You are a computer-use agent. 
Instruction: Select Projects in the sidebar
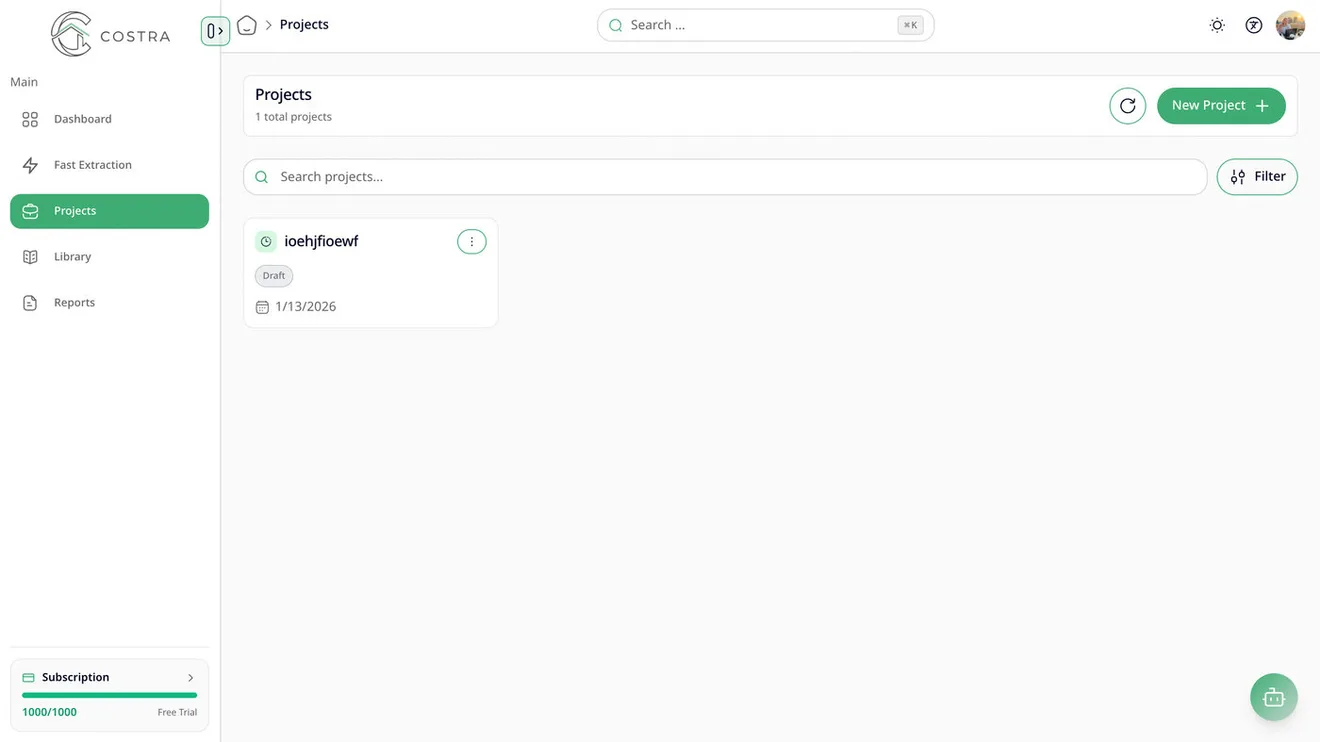tap(109, 211)
